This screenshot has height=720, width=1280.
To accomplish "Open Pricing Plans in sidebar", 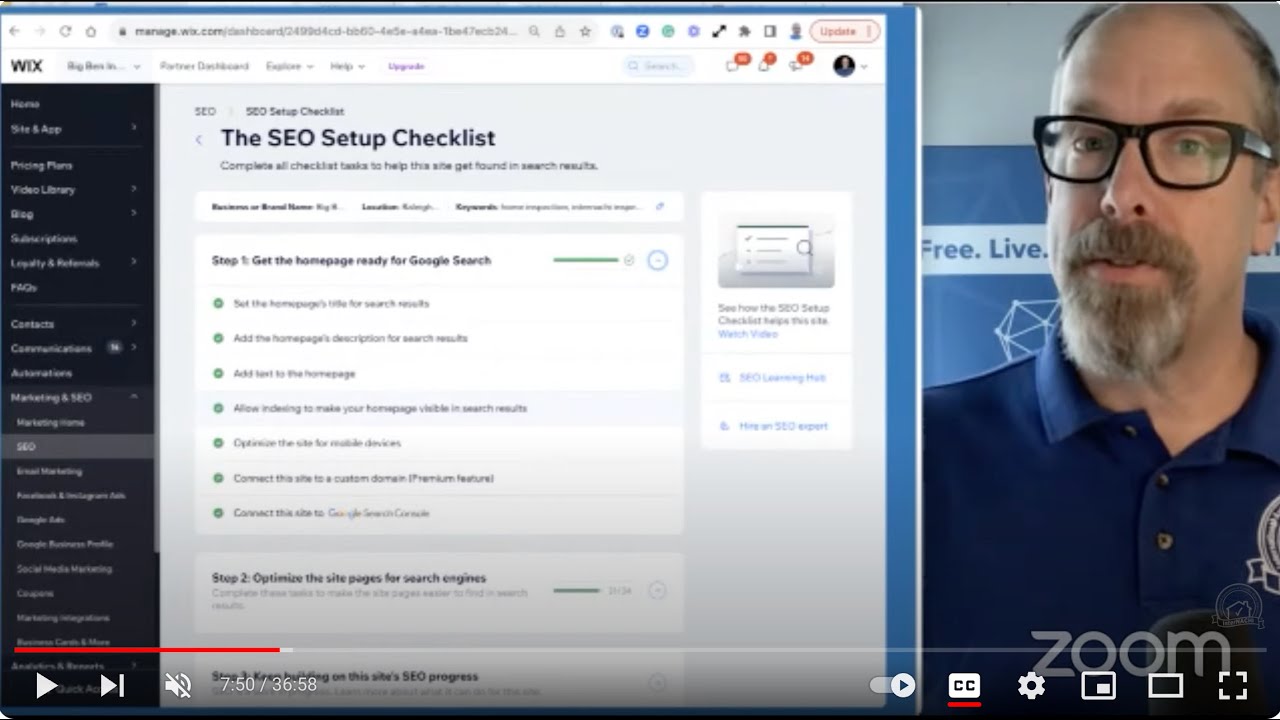I will 42,165.
